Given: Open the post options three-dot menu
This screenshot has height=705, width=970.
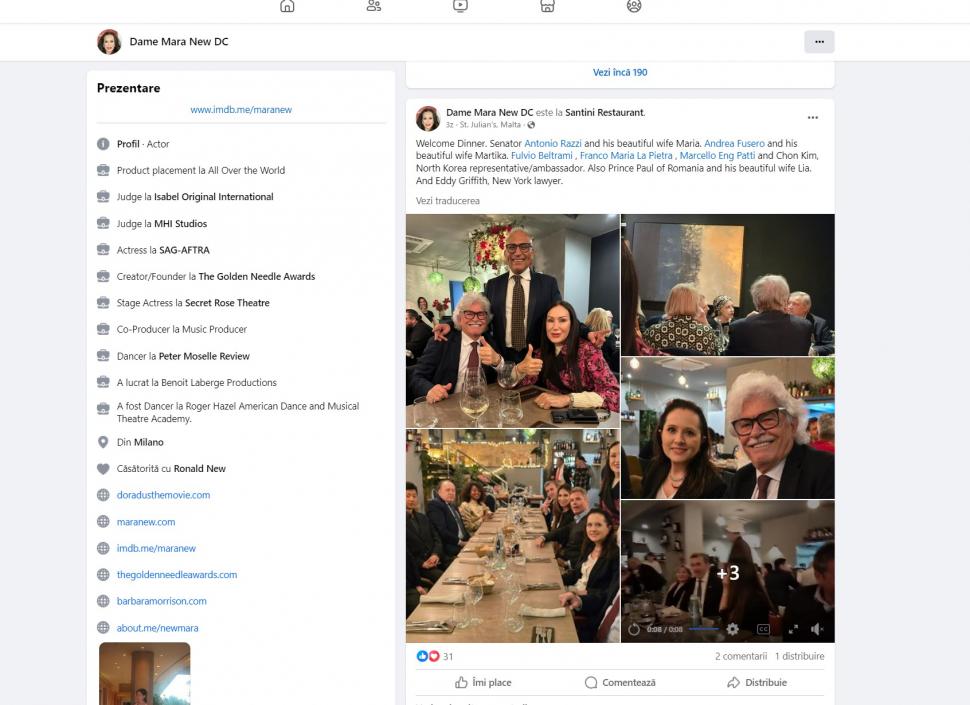Looking at the screenshot, I should 813,118.
